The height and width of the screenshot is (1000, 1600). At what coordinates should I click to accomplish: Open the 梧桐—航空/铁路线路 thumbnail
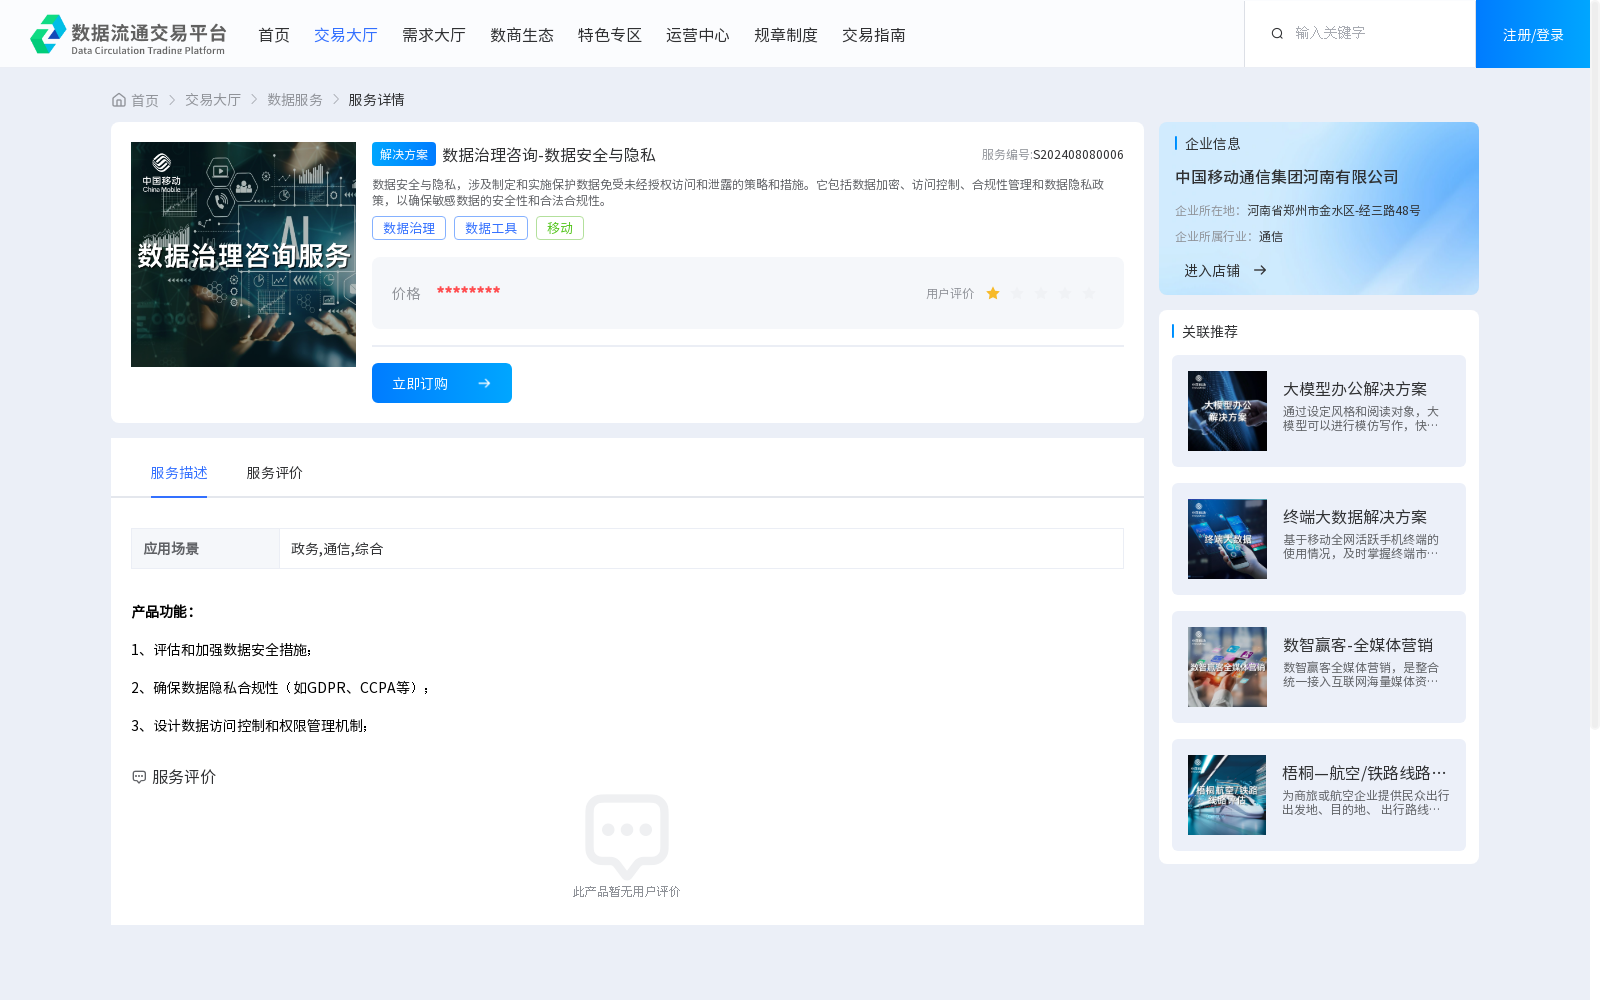[1227, 795]
